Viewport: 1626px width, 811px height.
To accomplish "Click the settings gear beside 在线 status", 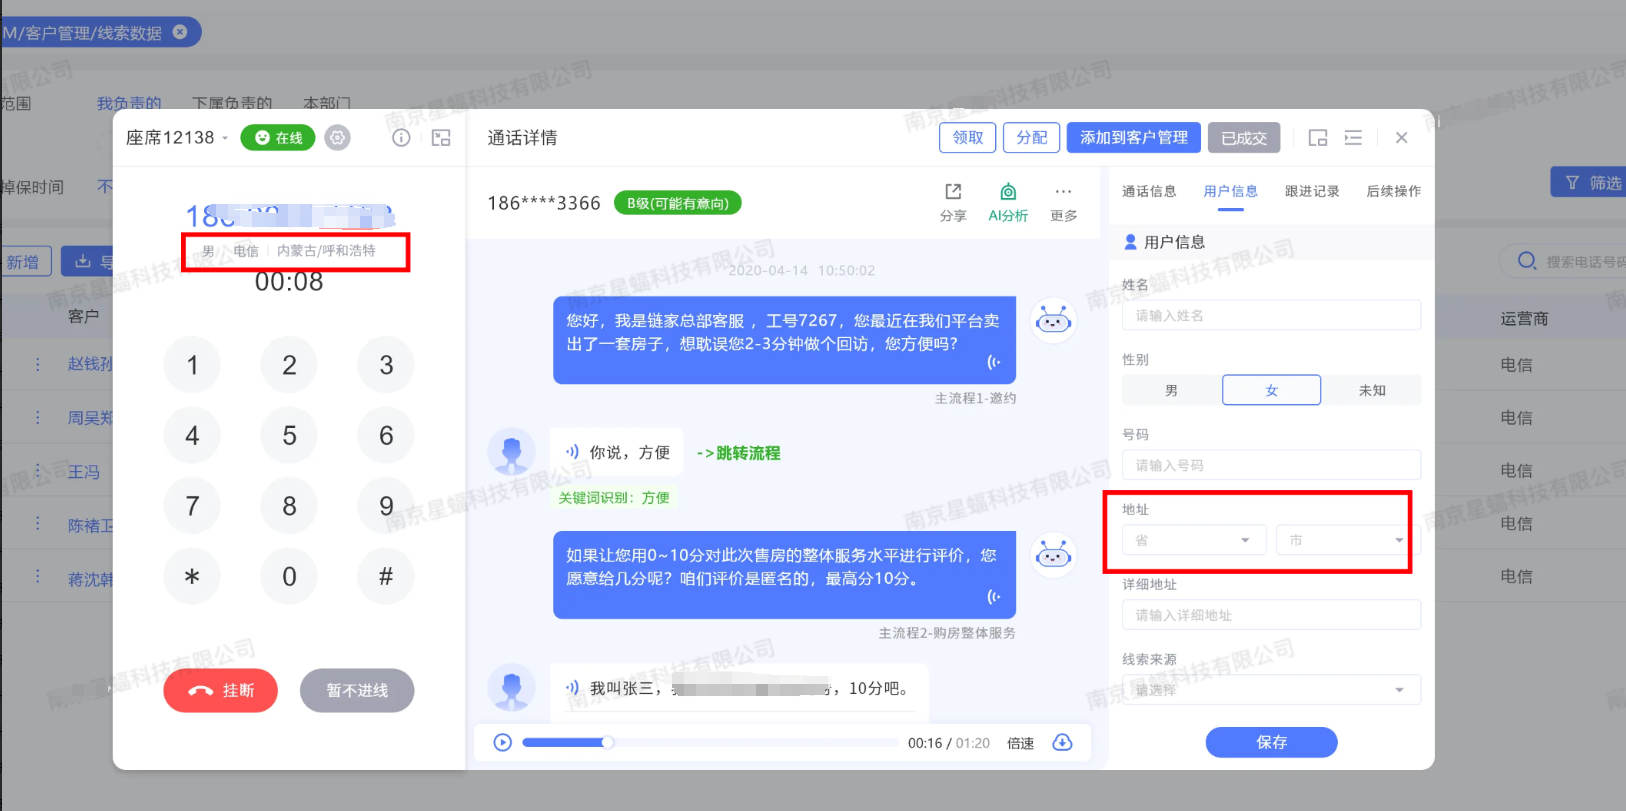I will 338,138.
